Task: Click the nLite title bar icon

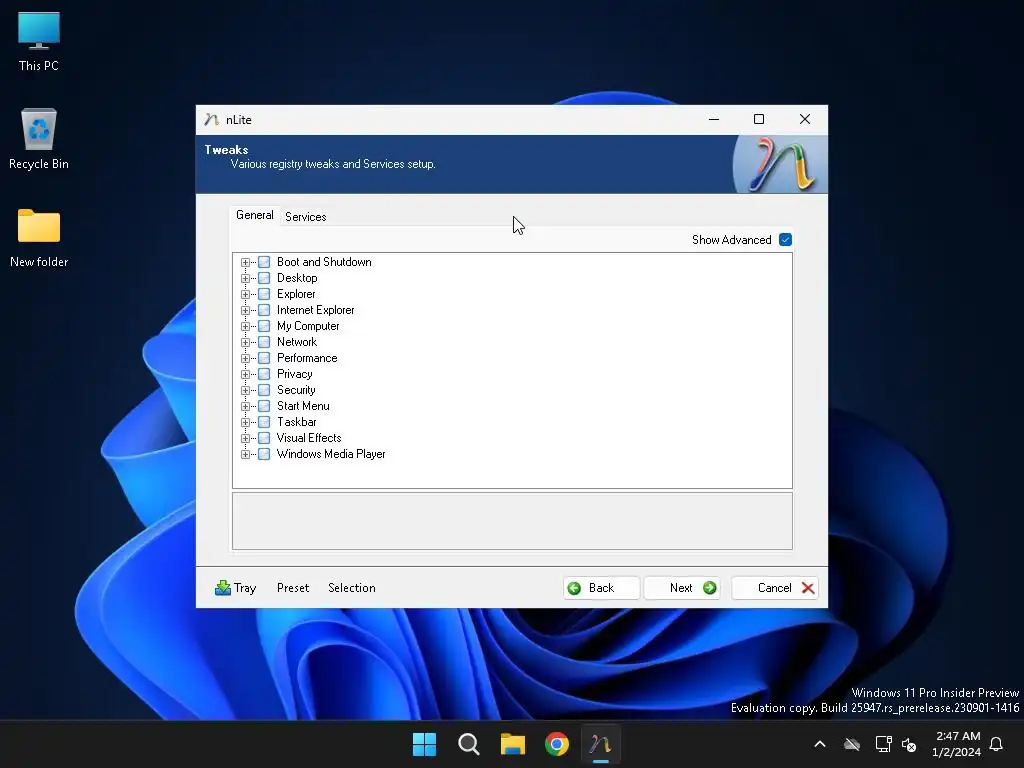Action: pyautogui.click(x=211, y=120)
